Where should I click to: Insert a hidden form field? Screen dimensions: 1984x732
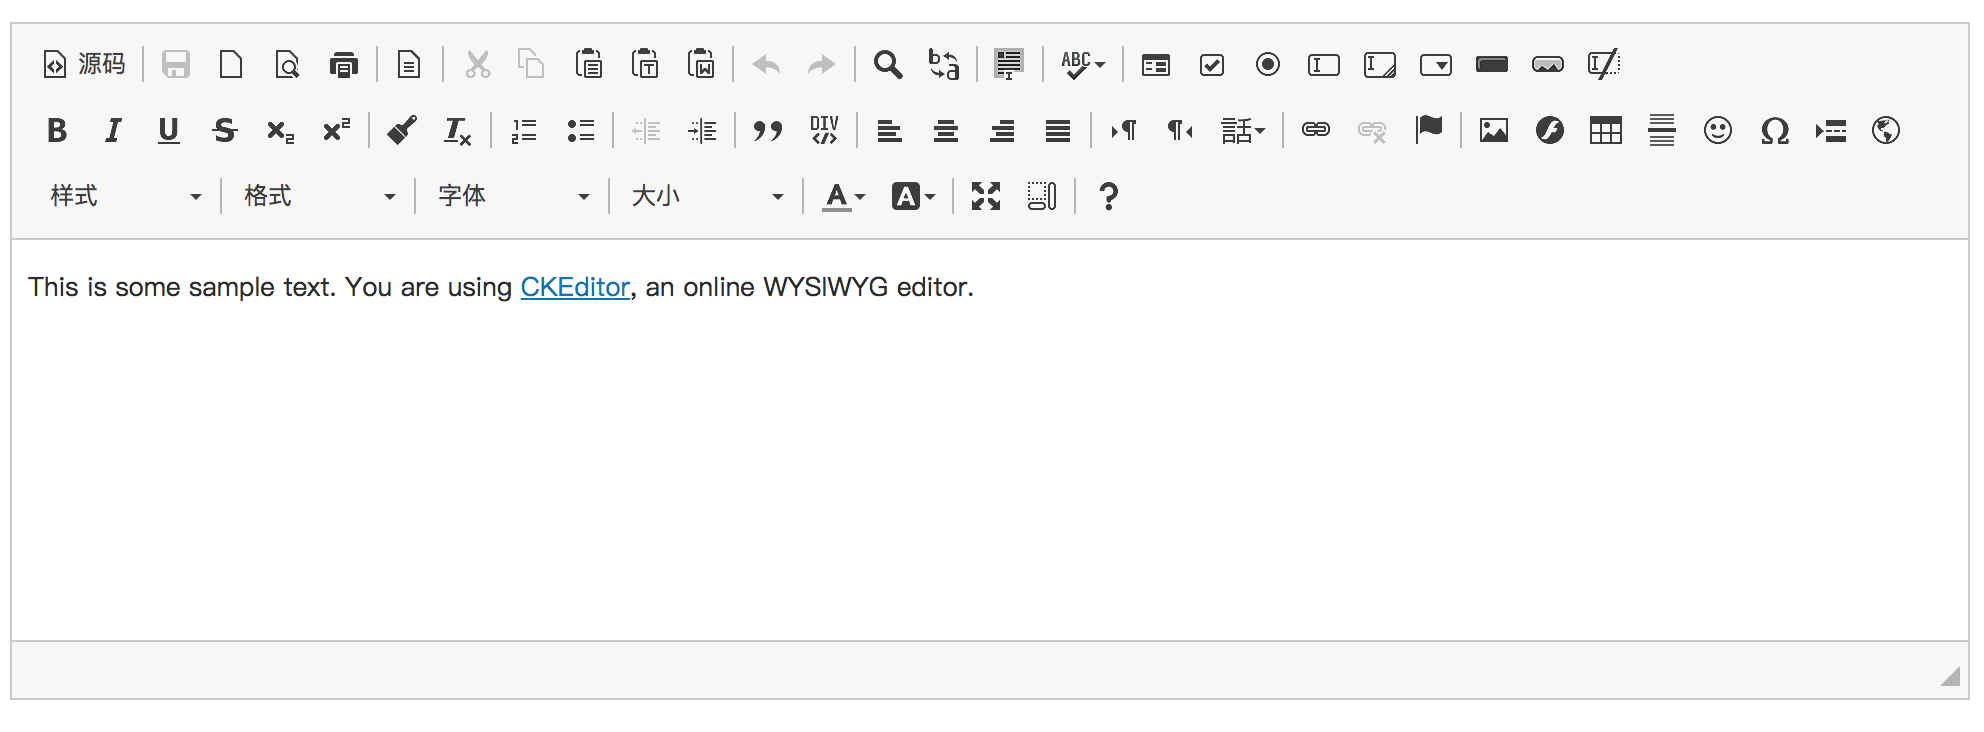[x=1604, y=65]
